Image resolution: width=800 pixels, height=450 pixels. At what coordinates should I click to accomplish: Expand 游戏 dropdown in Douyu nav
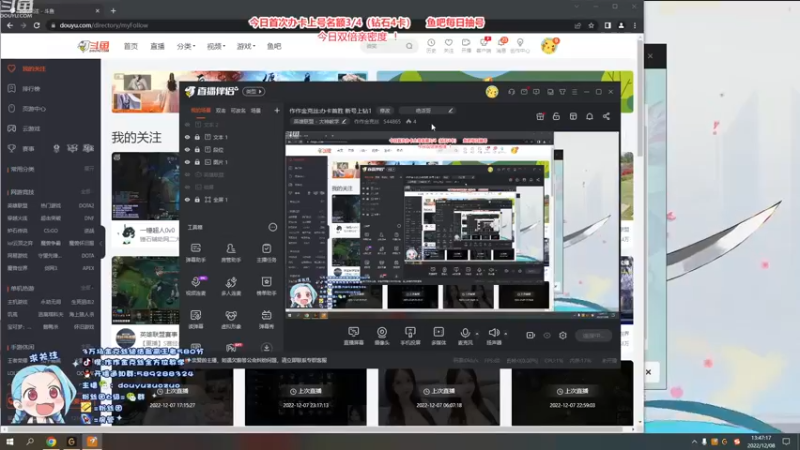(246, 46)
